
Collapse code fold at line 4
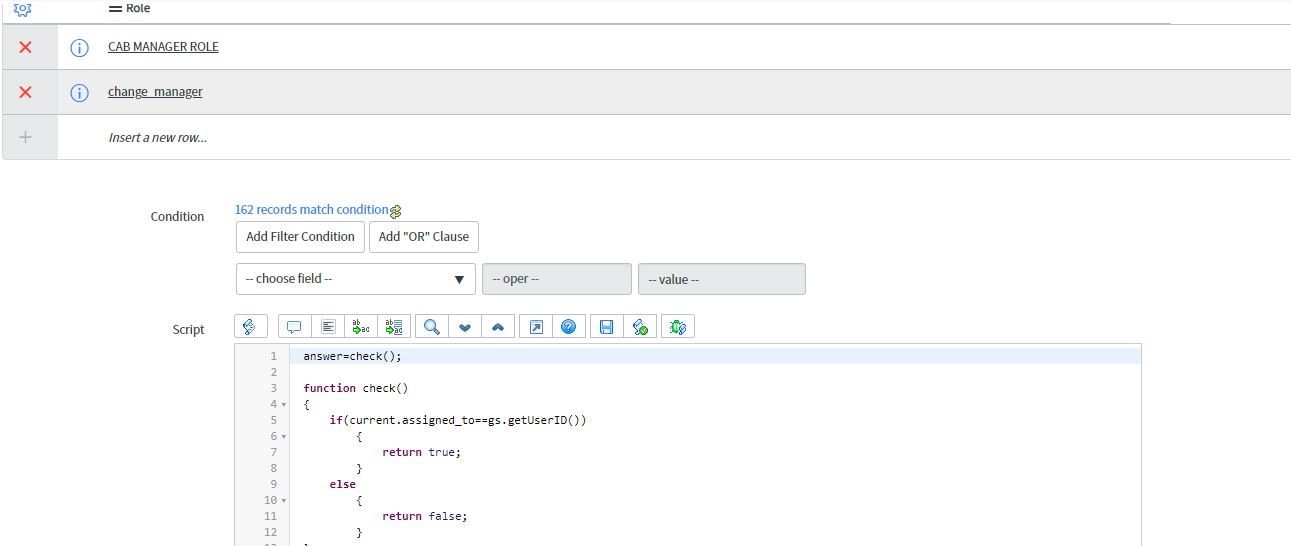[283, 405]
